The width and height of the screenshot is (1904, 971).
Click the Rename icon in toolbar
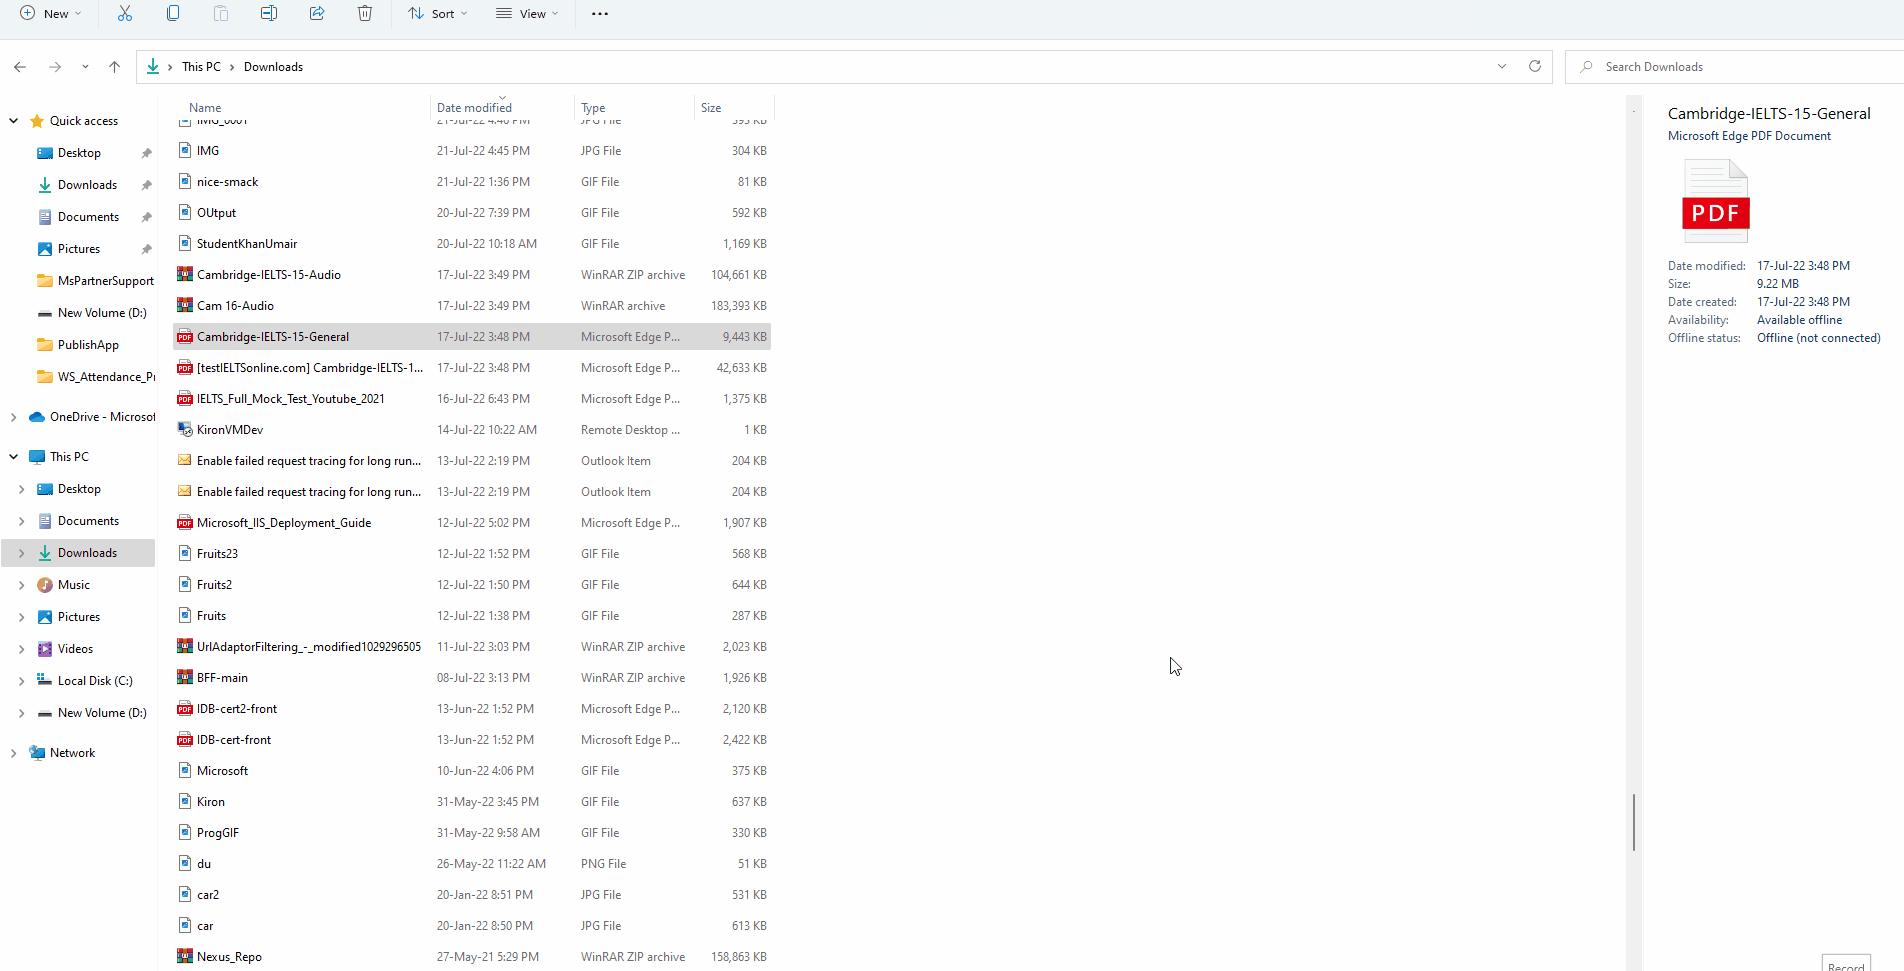pyautogui.click(x=269, y=13)
